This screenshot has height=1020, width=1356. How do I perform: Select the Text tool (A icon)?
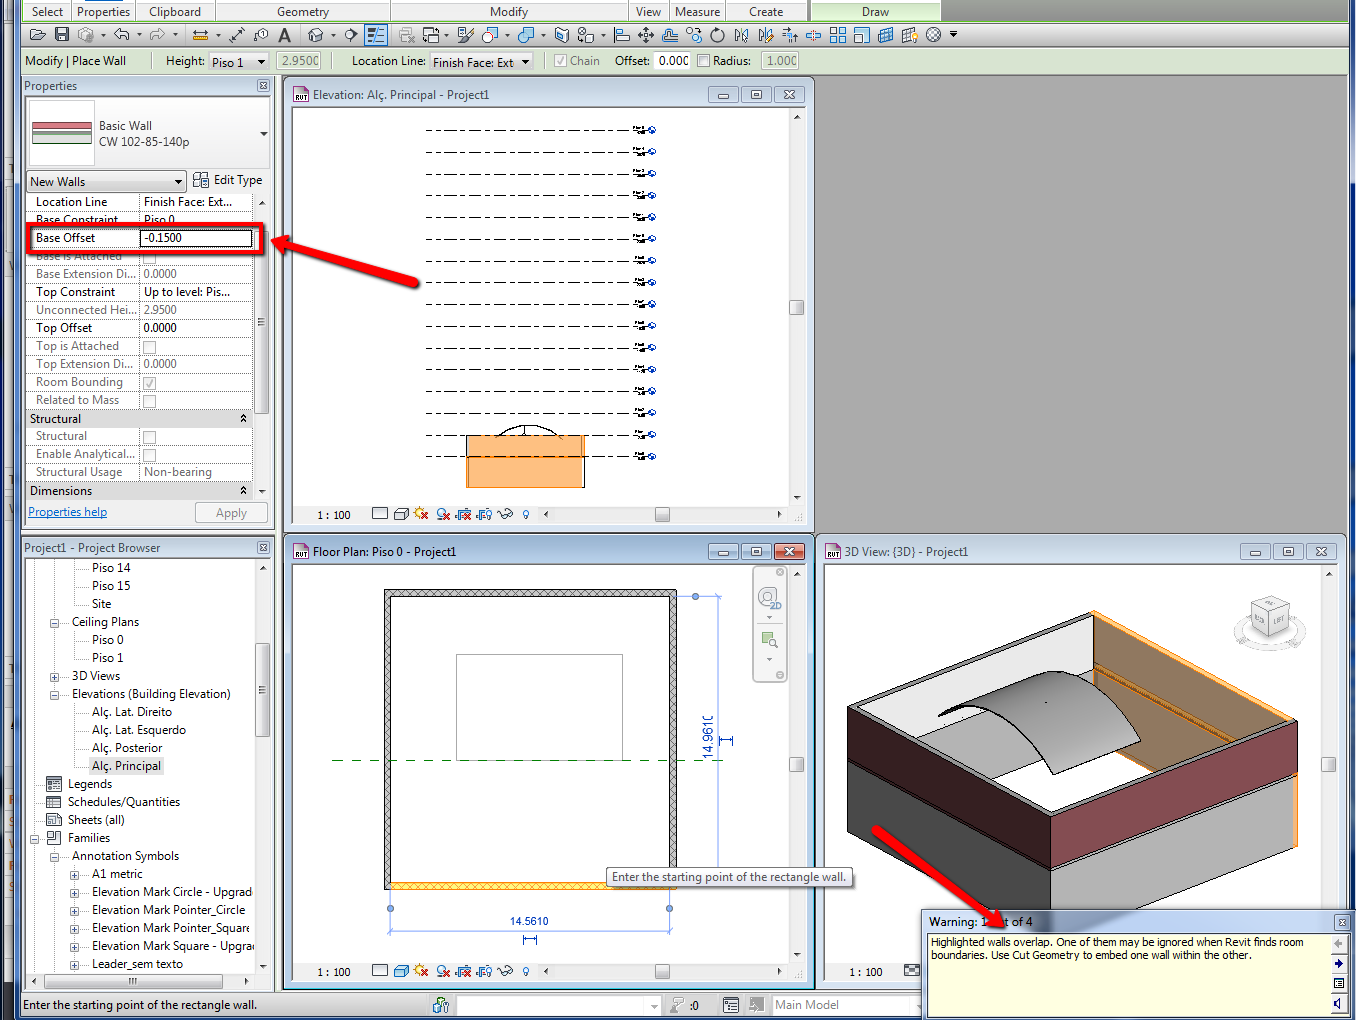click(284, 35)
